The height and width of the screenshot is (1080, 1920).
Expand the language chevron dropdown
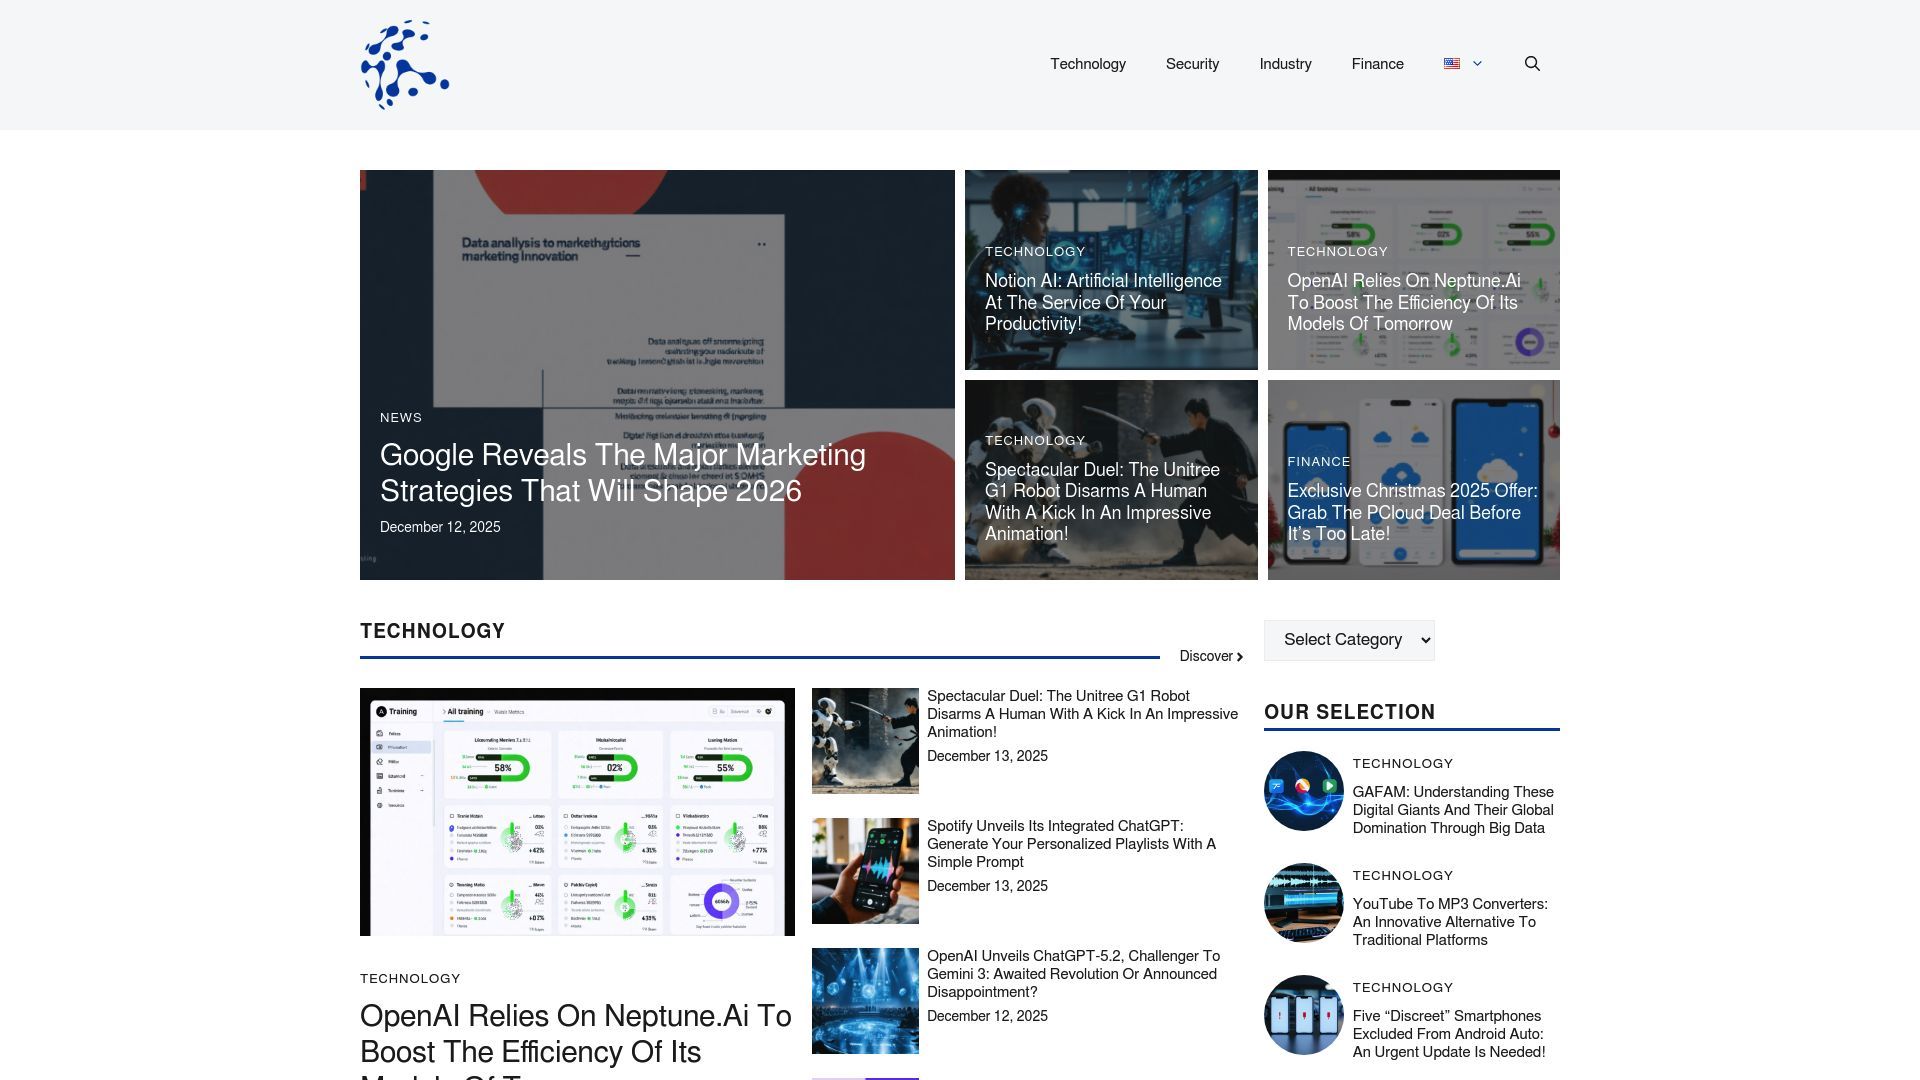tap(1477, 64)
